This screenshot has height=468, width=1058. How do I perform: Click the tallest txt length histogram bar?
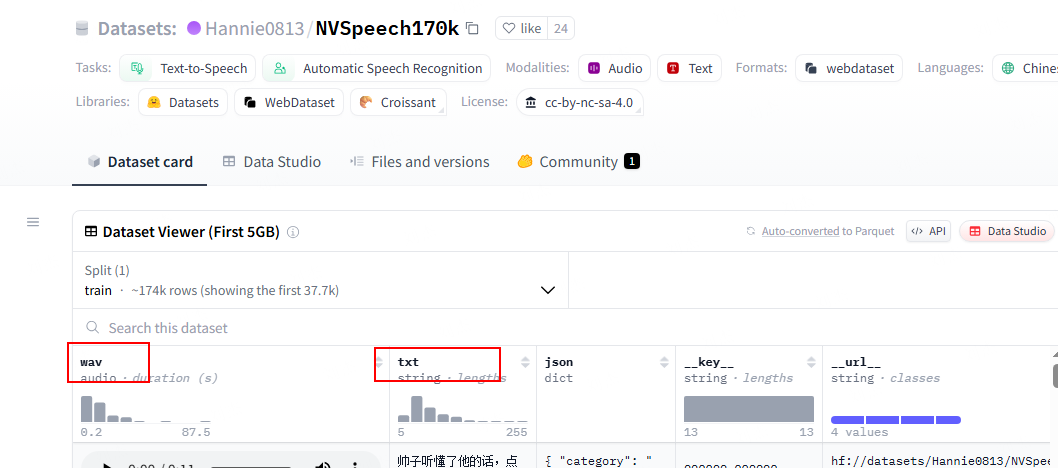(416, 409)
